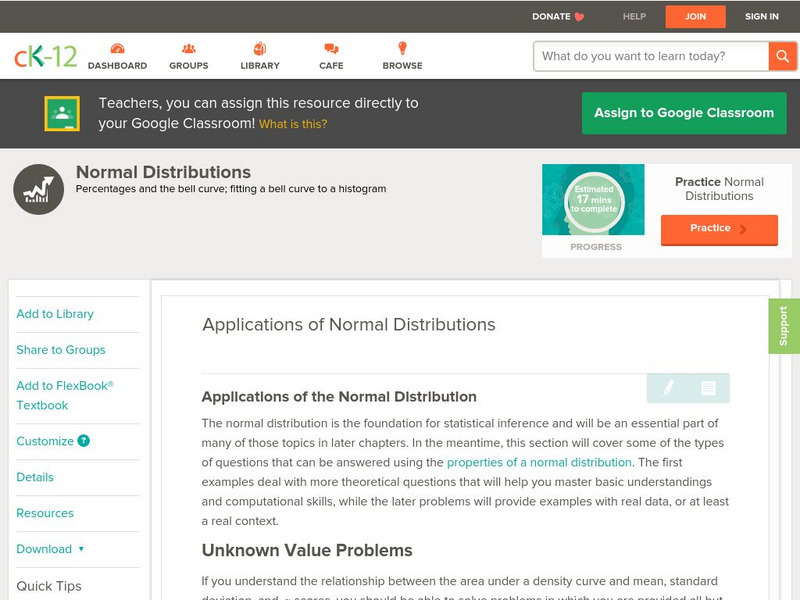Open the Help menu item
800x600 pixels.
(x=634, y=16)
